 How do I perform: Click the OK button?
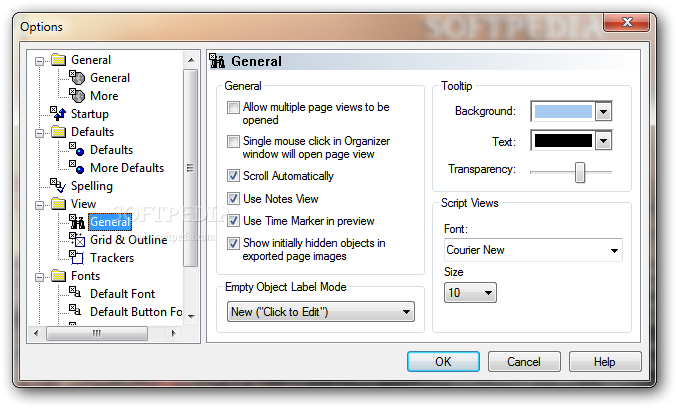(443, 361)
